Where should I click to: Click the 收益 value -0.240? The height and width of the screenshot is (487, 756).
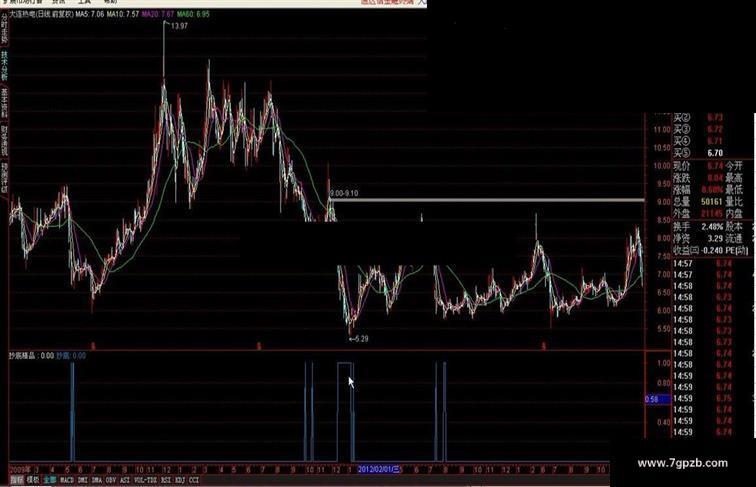tap(711, 250)
